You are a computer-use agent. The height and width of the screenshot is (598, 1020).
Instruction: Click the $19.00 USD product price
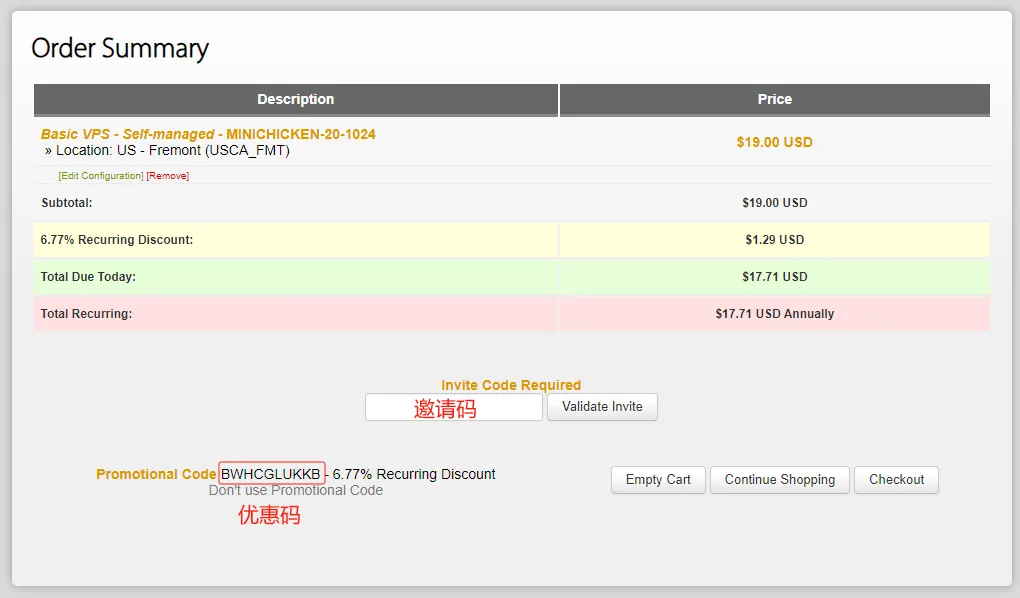click(x=774, y=143)
